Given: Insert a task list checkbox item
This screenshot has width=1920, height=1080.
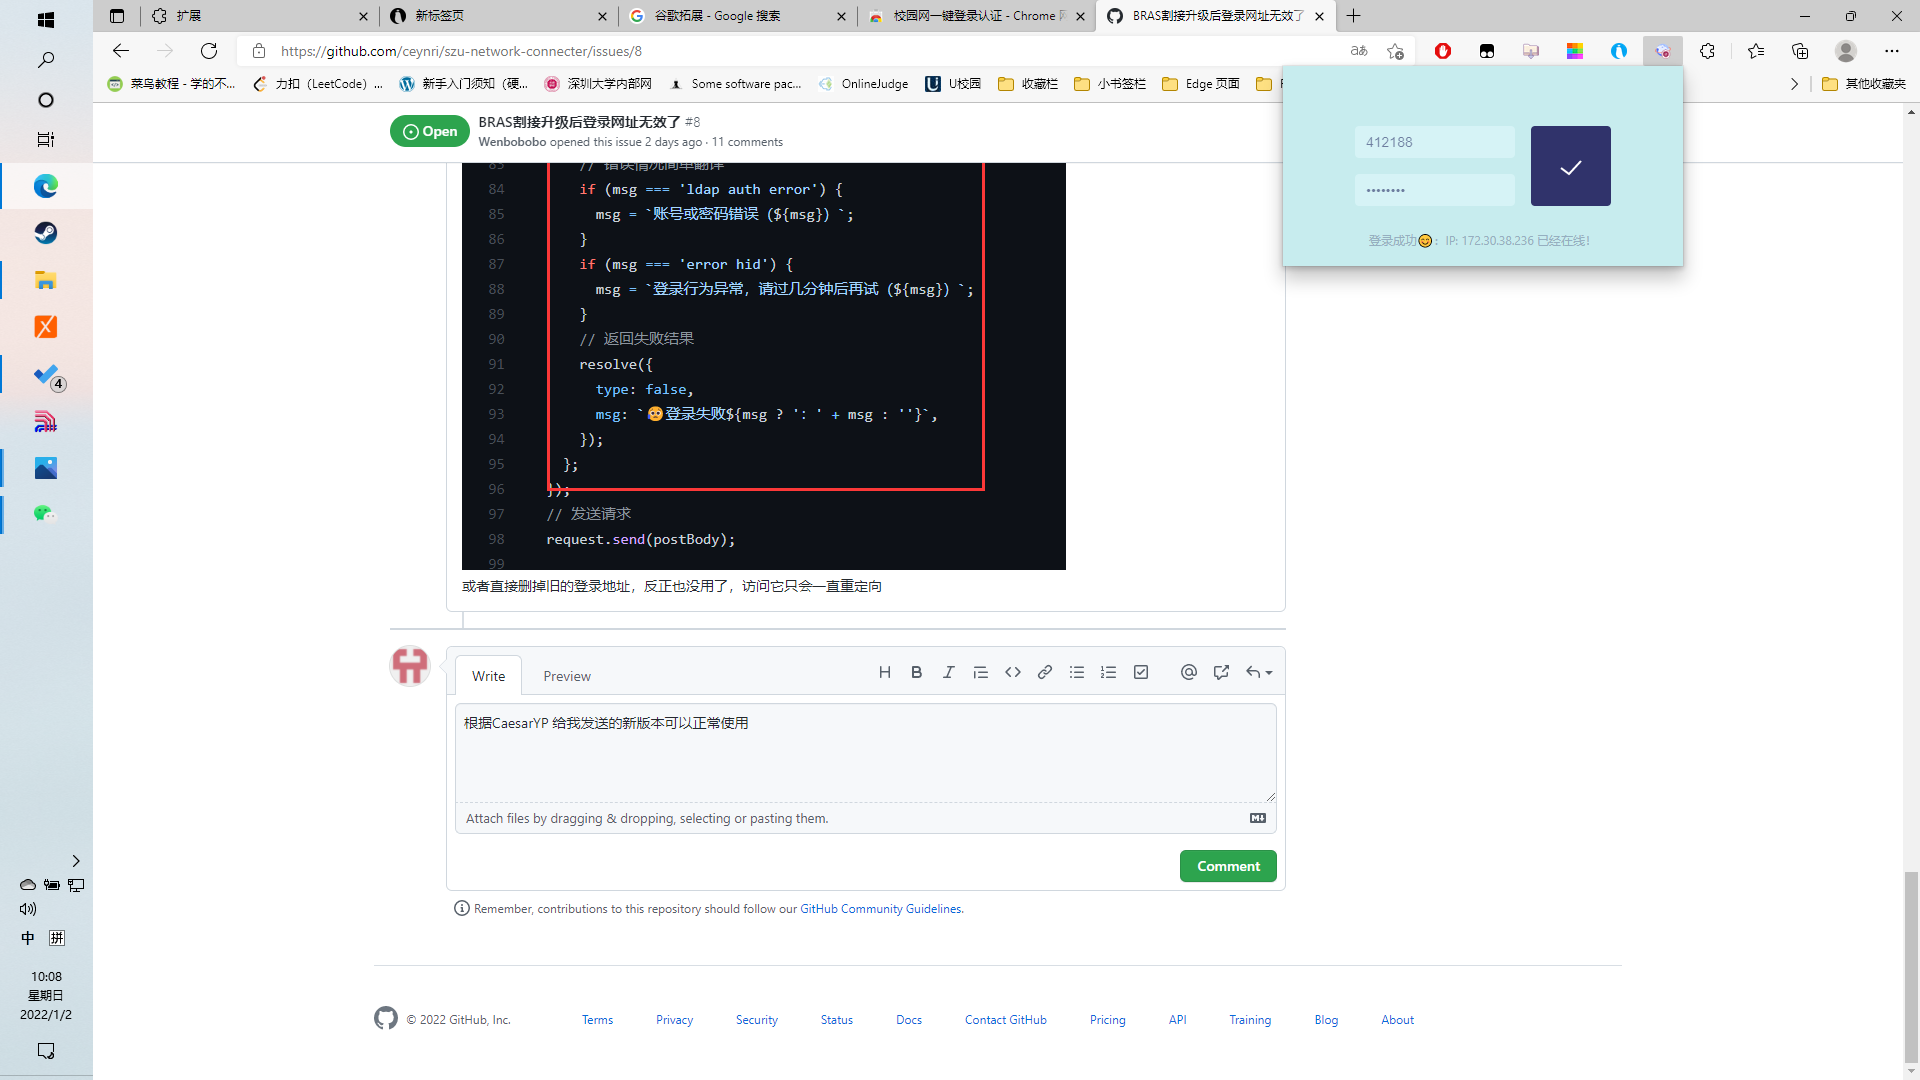Looking at the screenshot, I should (1140, 671).
